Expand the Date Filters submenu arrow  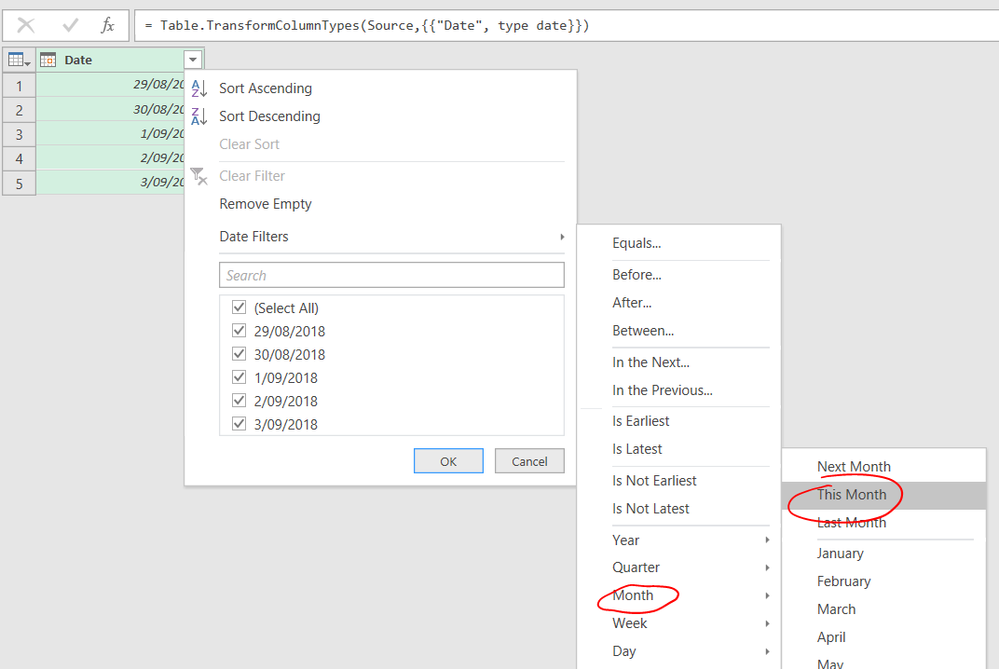click(x=562, y=237)
